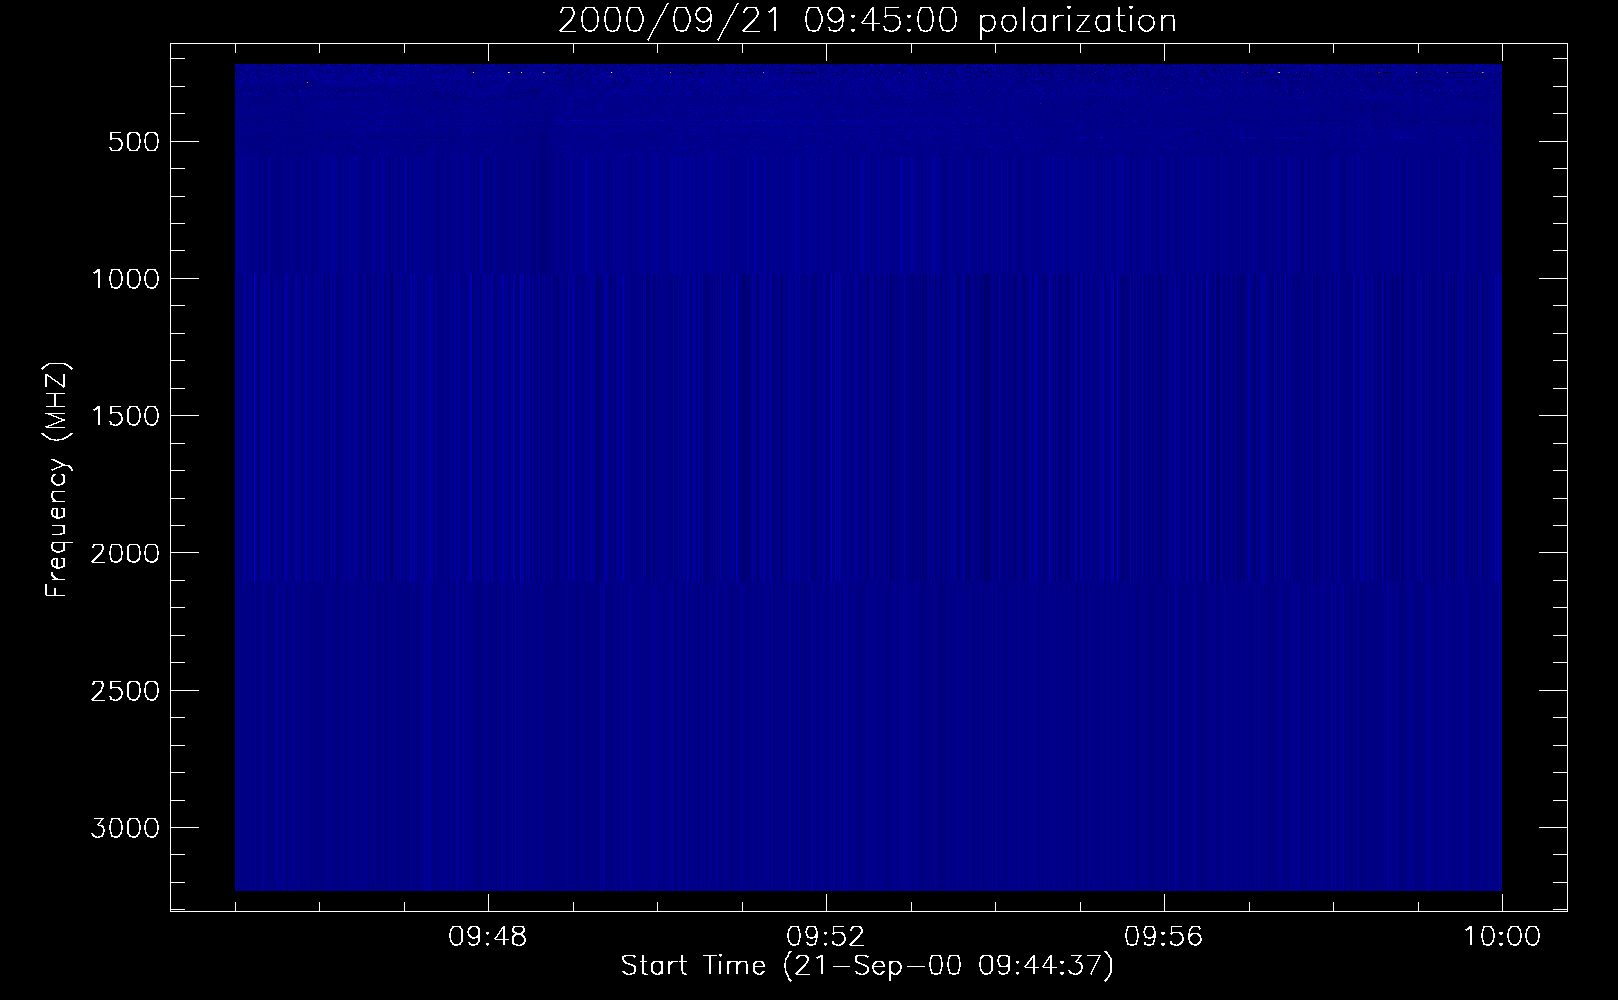1618x1000 pixels.
Task: Click the 09:56 time tick label
Action: click(1164, 937)
